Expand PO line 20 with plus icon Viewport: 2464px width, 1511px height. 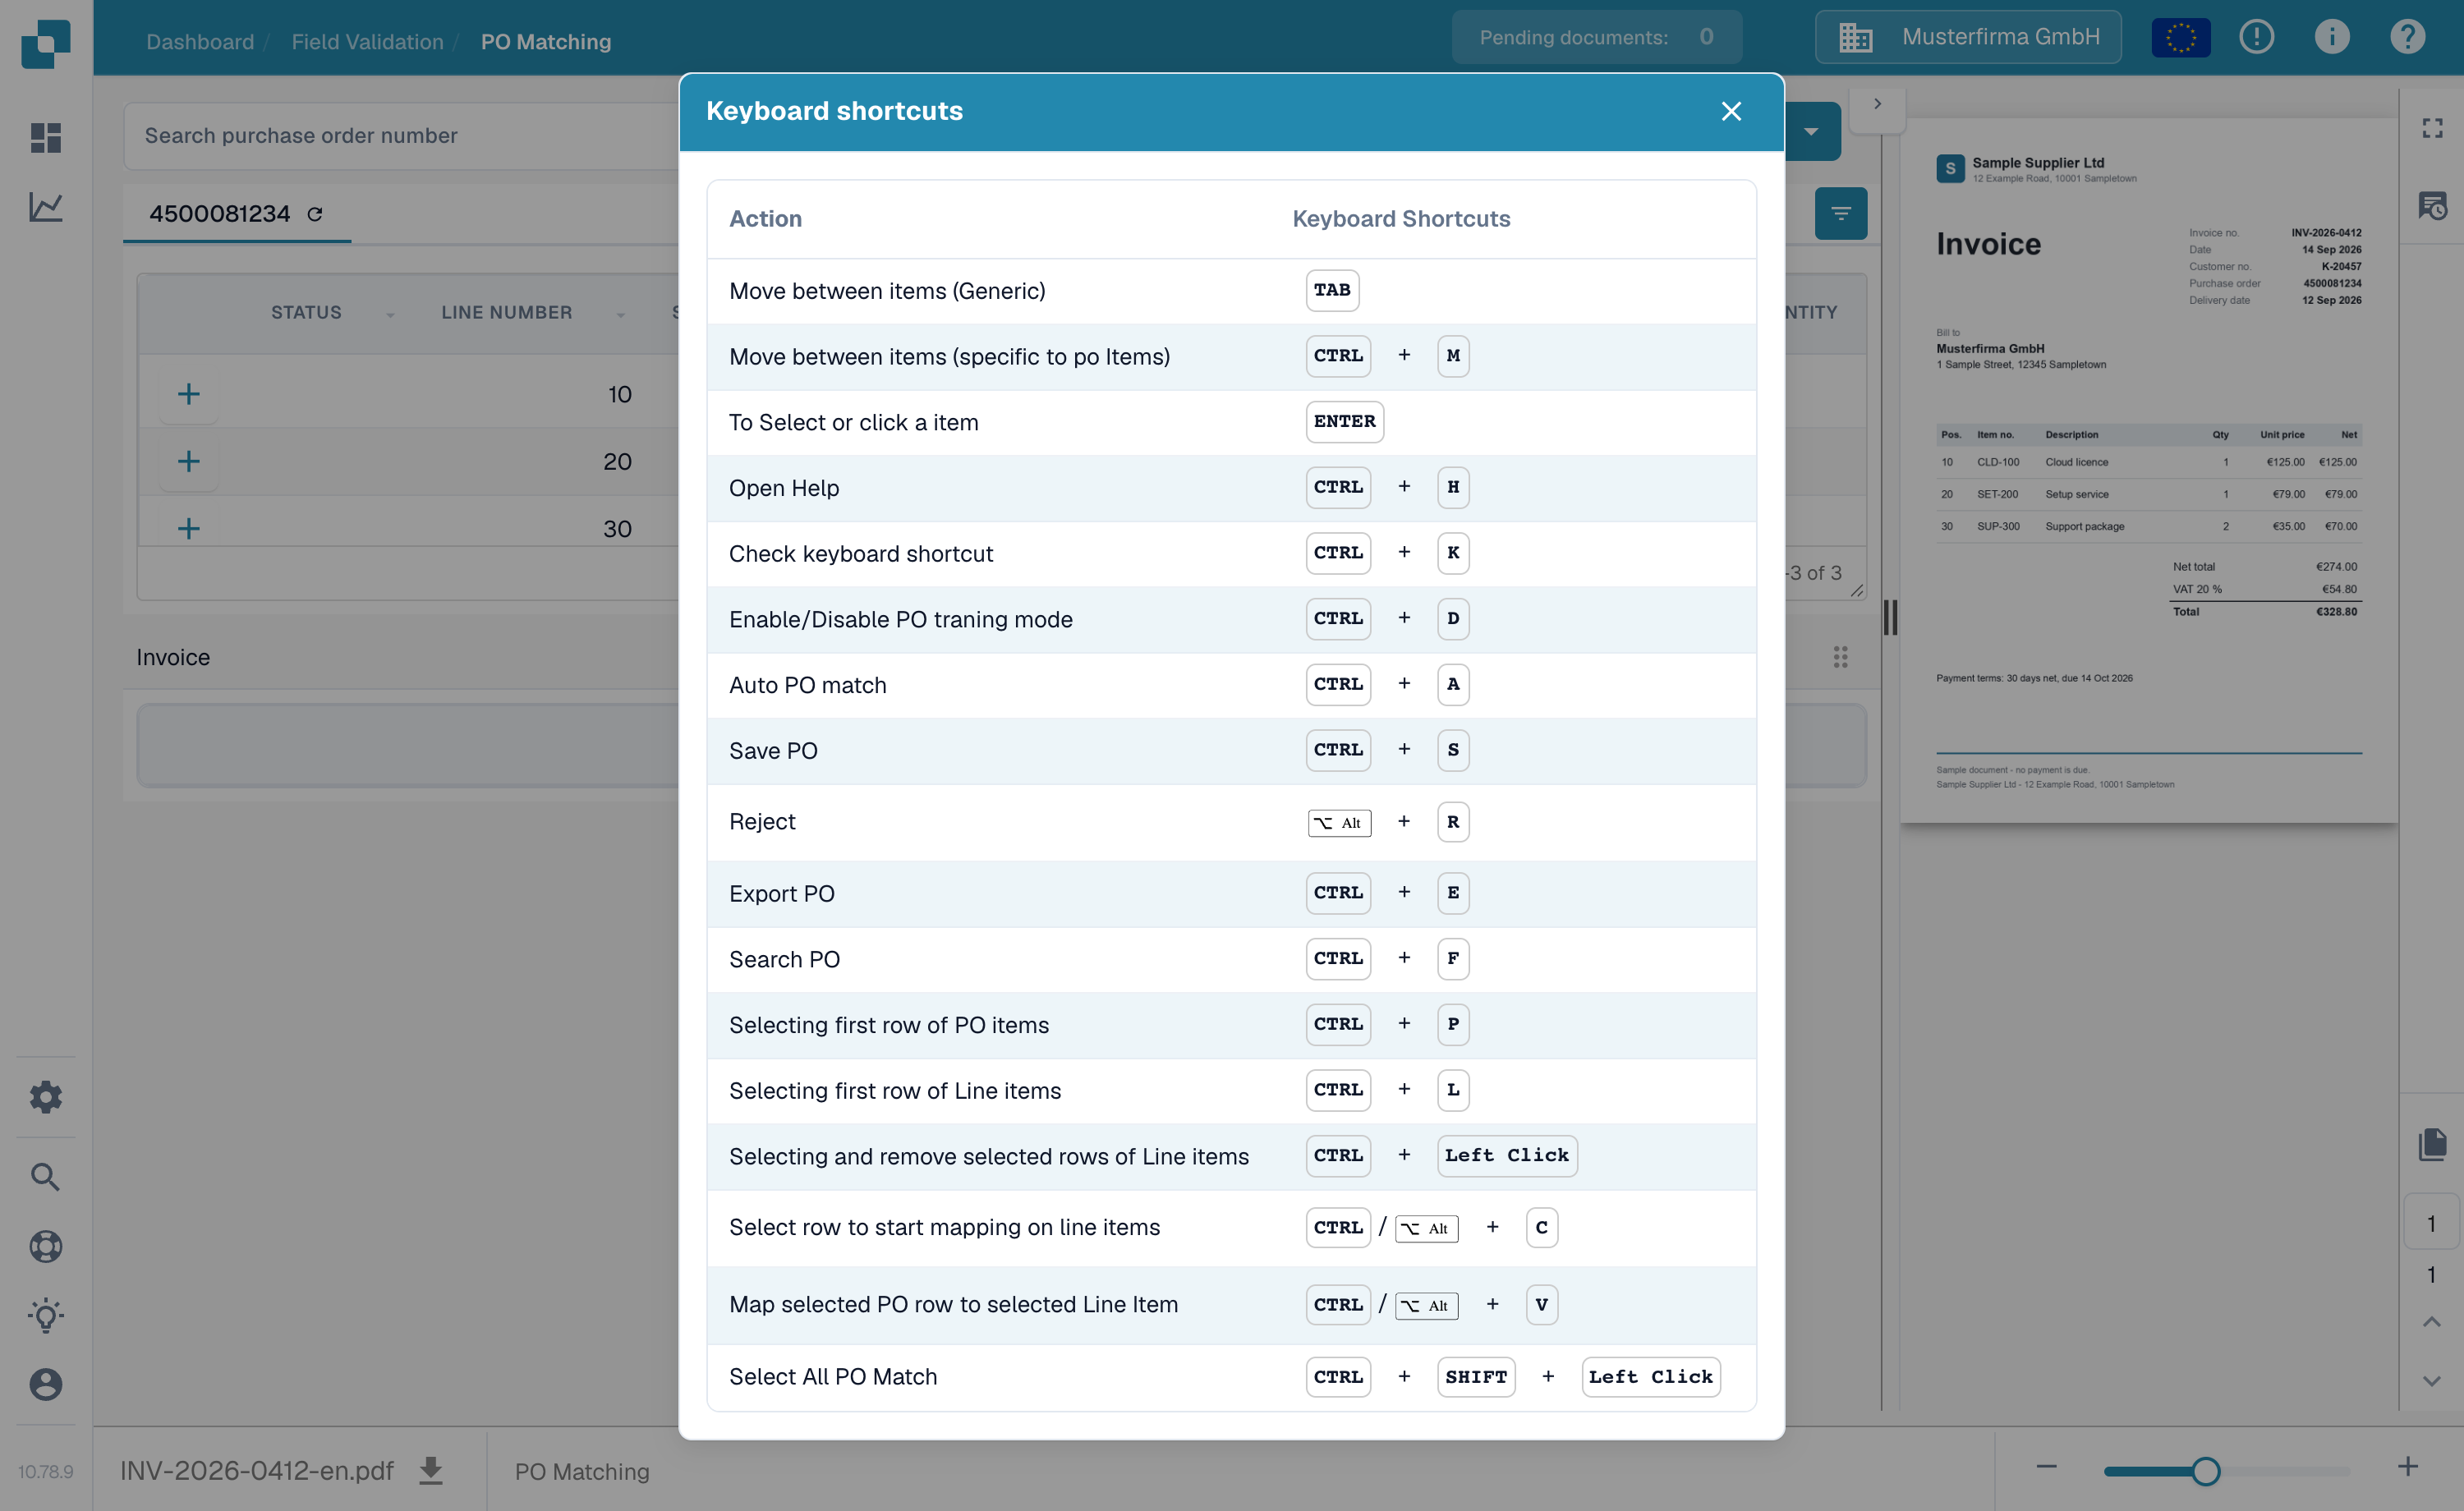pos(188,461)
